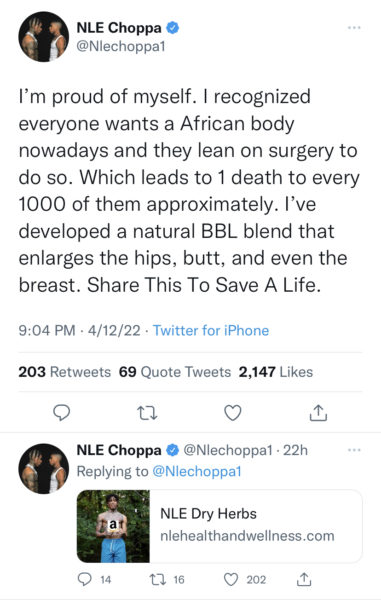This screenshot has width=381, height=600.
Task: Click the Twitter for iPhone link
Action: point(211,330)
